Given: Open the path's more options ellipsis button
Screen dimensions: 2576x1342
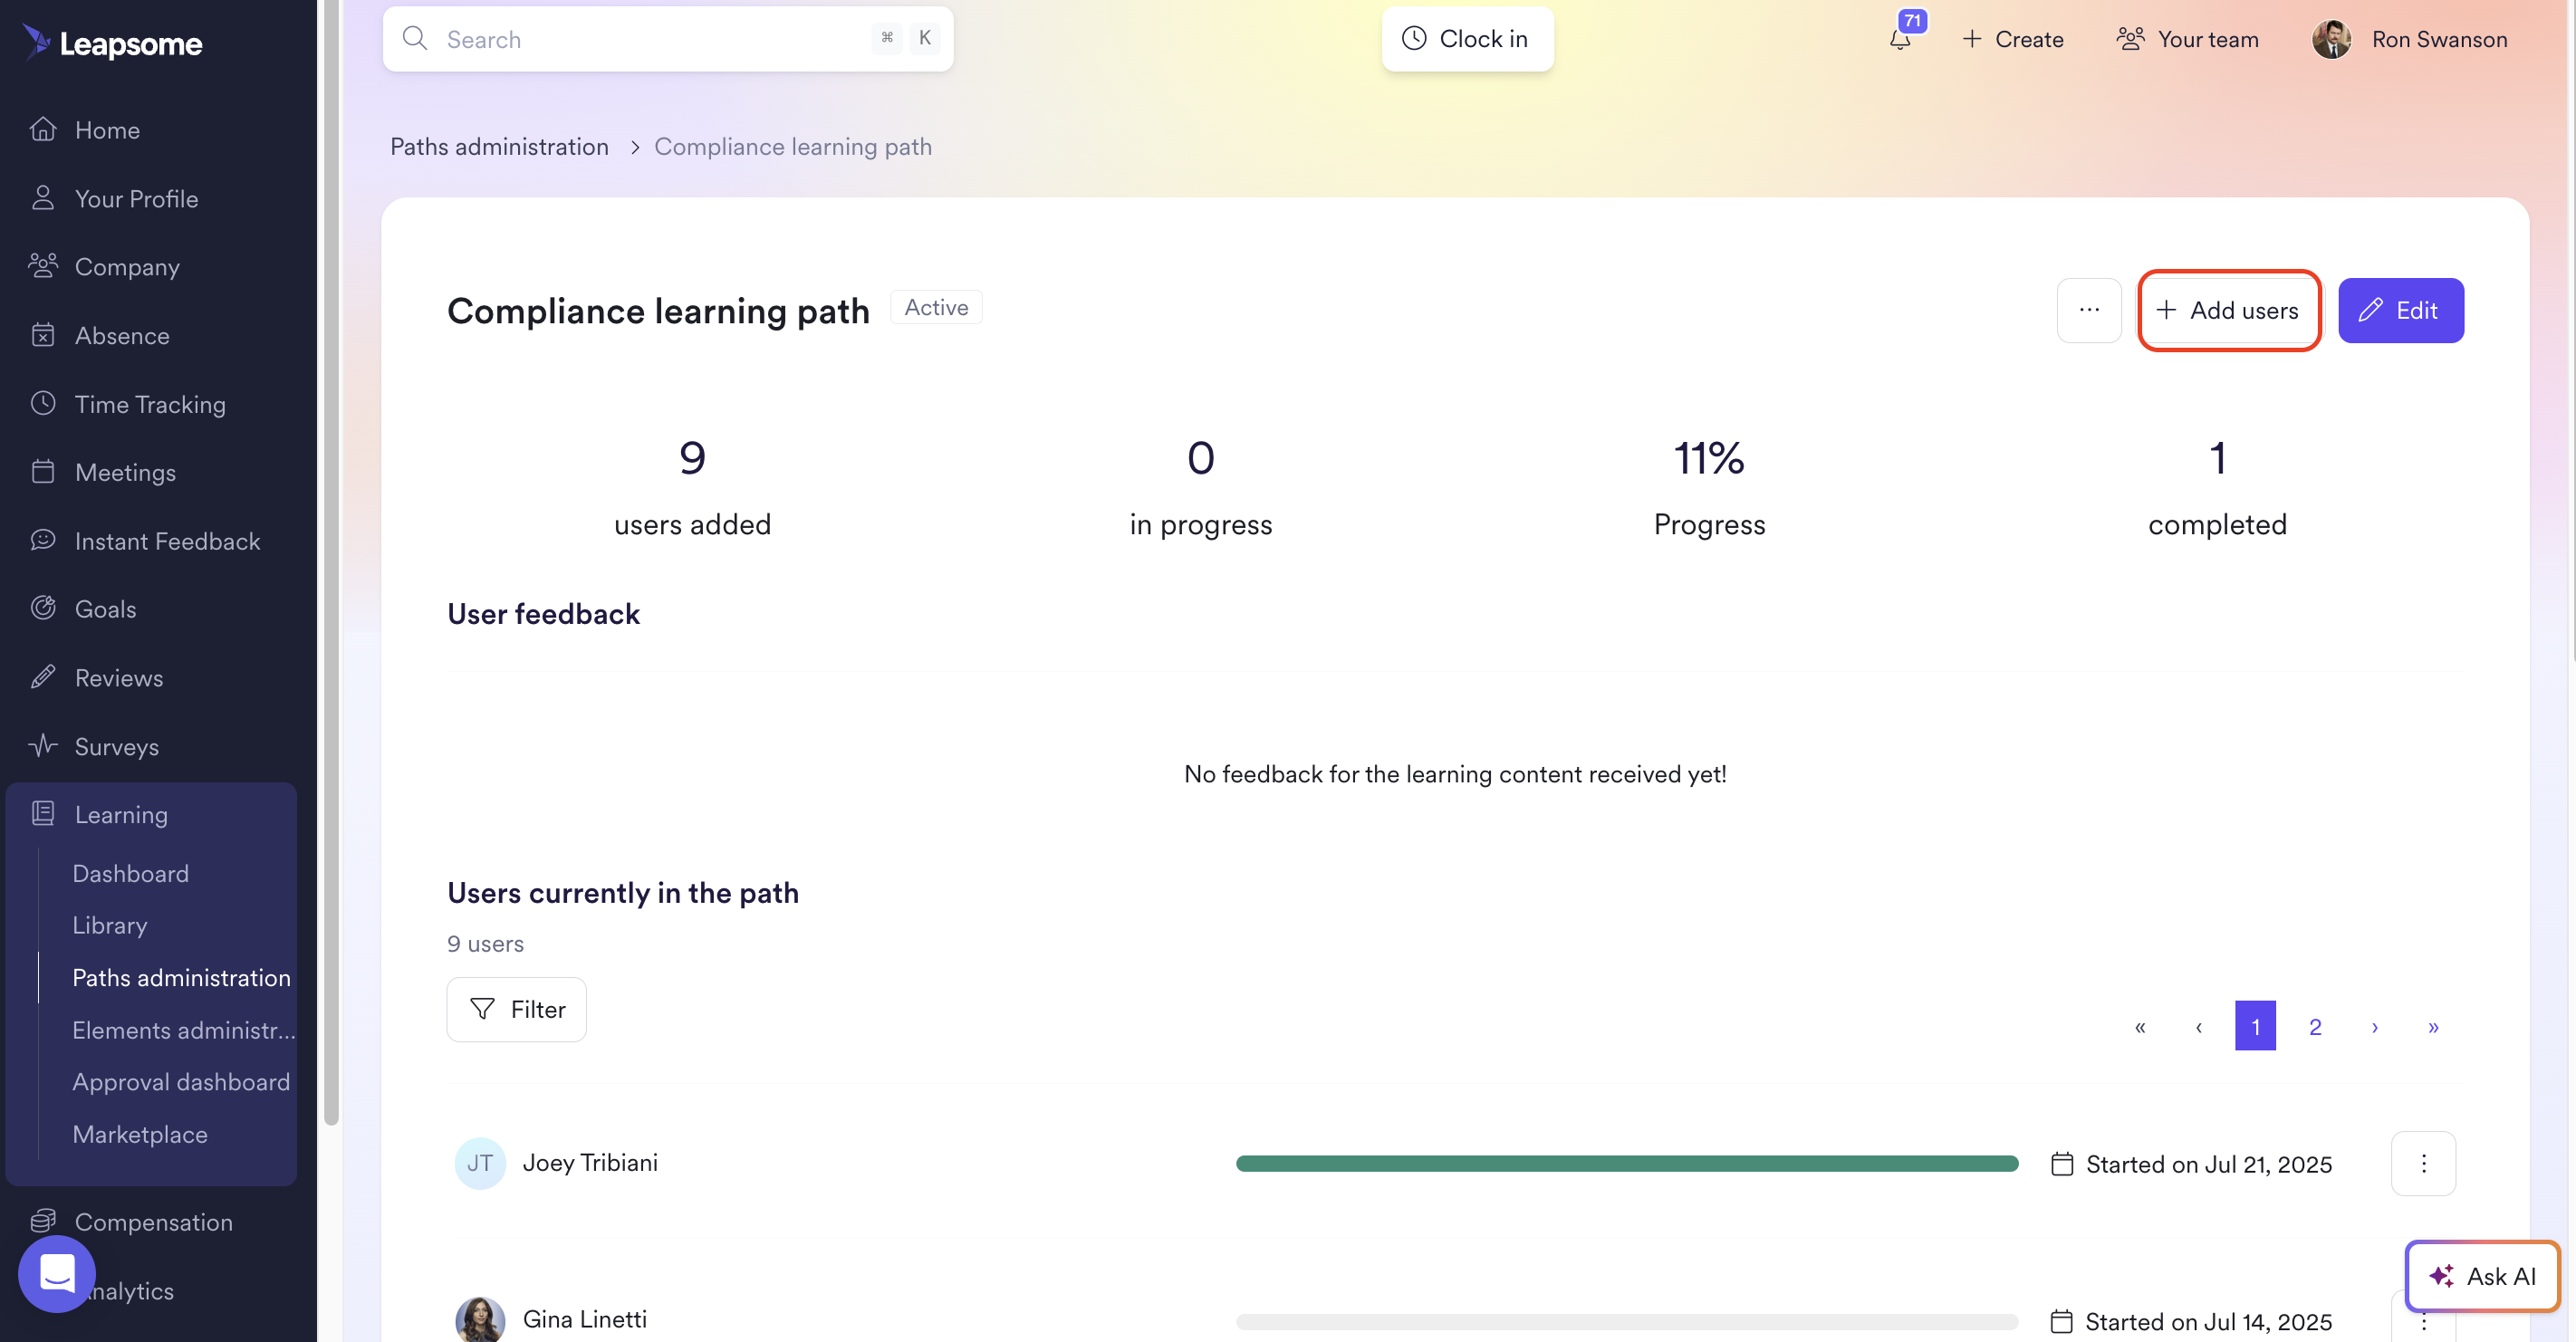Looking at the screenshot, I should [2088, 310].
